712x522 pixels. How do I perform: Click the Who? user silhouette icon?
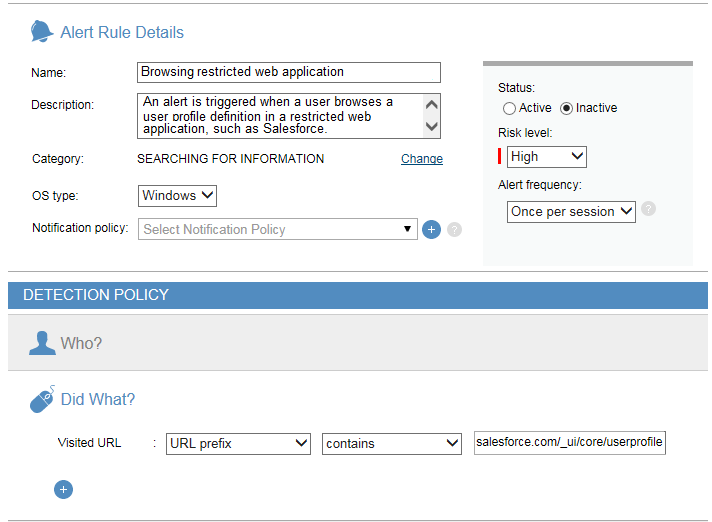tap(42, 343)
